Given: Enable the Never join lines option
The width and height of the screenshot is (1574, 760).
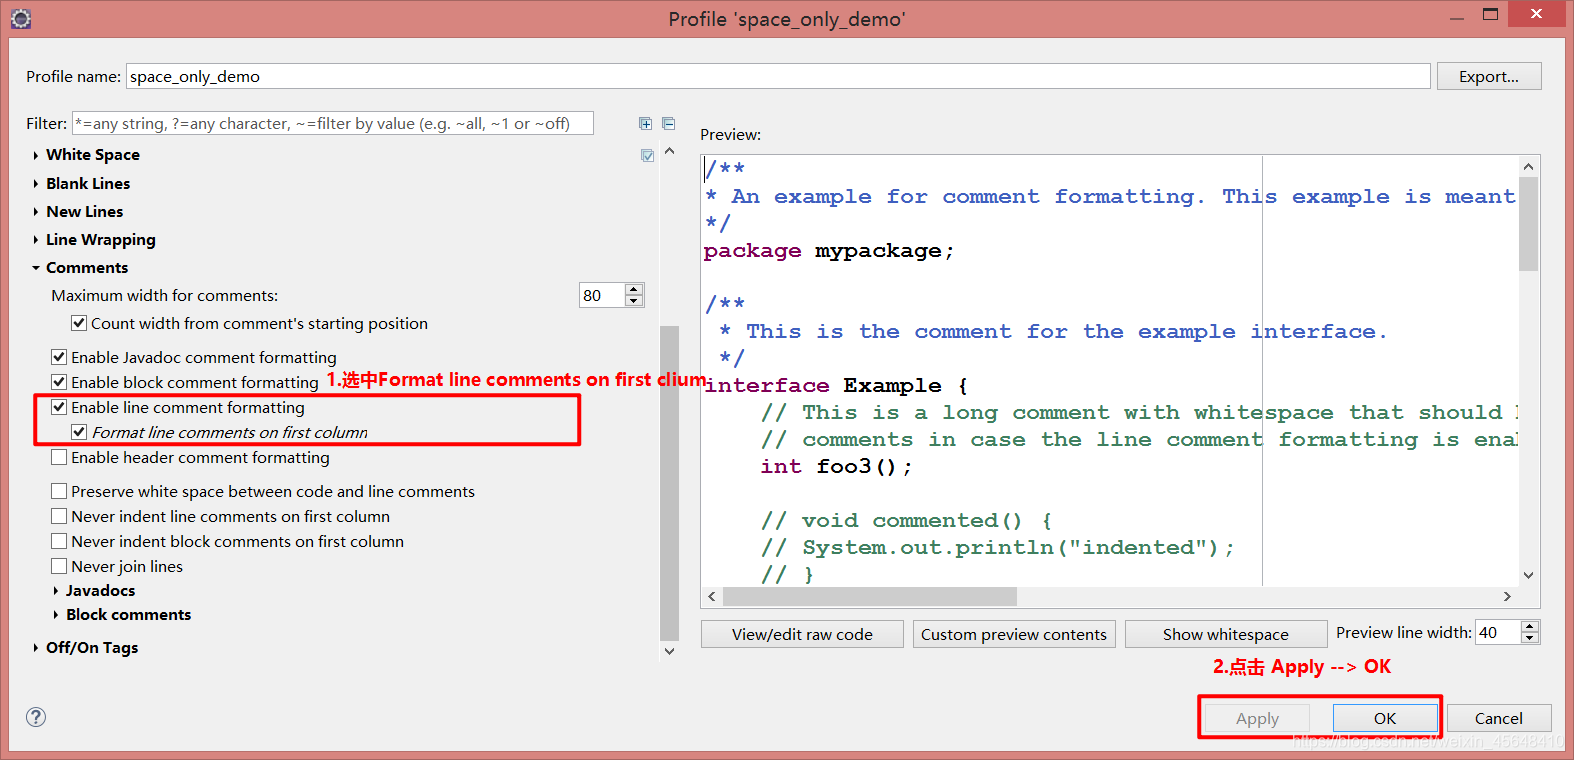Looking at the screenshot, I should (59, 566).
